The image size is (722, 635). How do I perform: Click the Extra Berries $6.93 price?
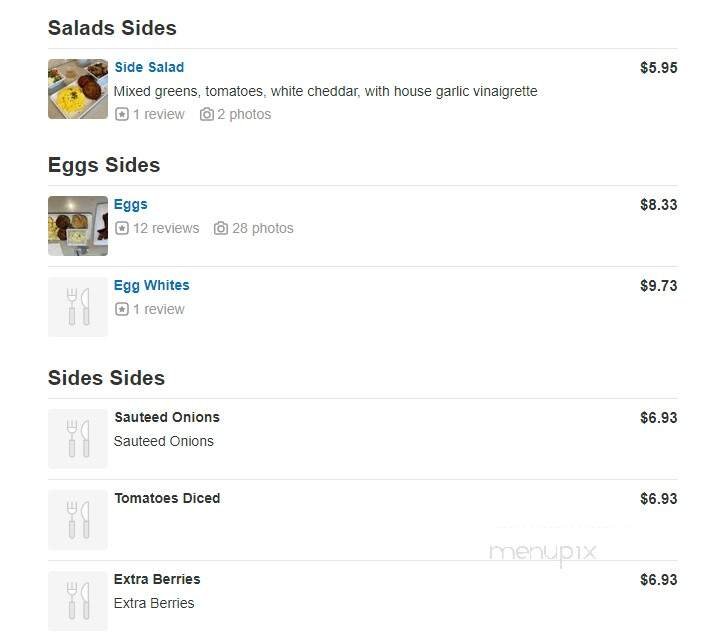(658, 579)
